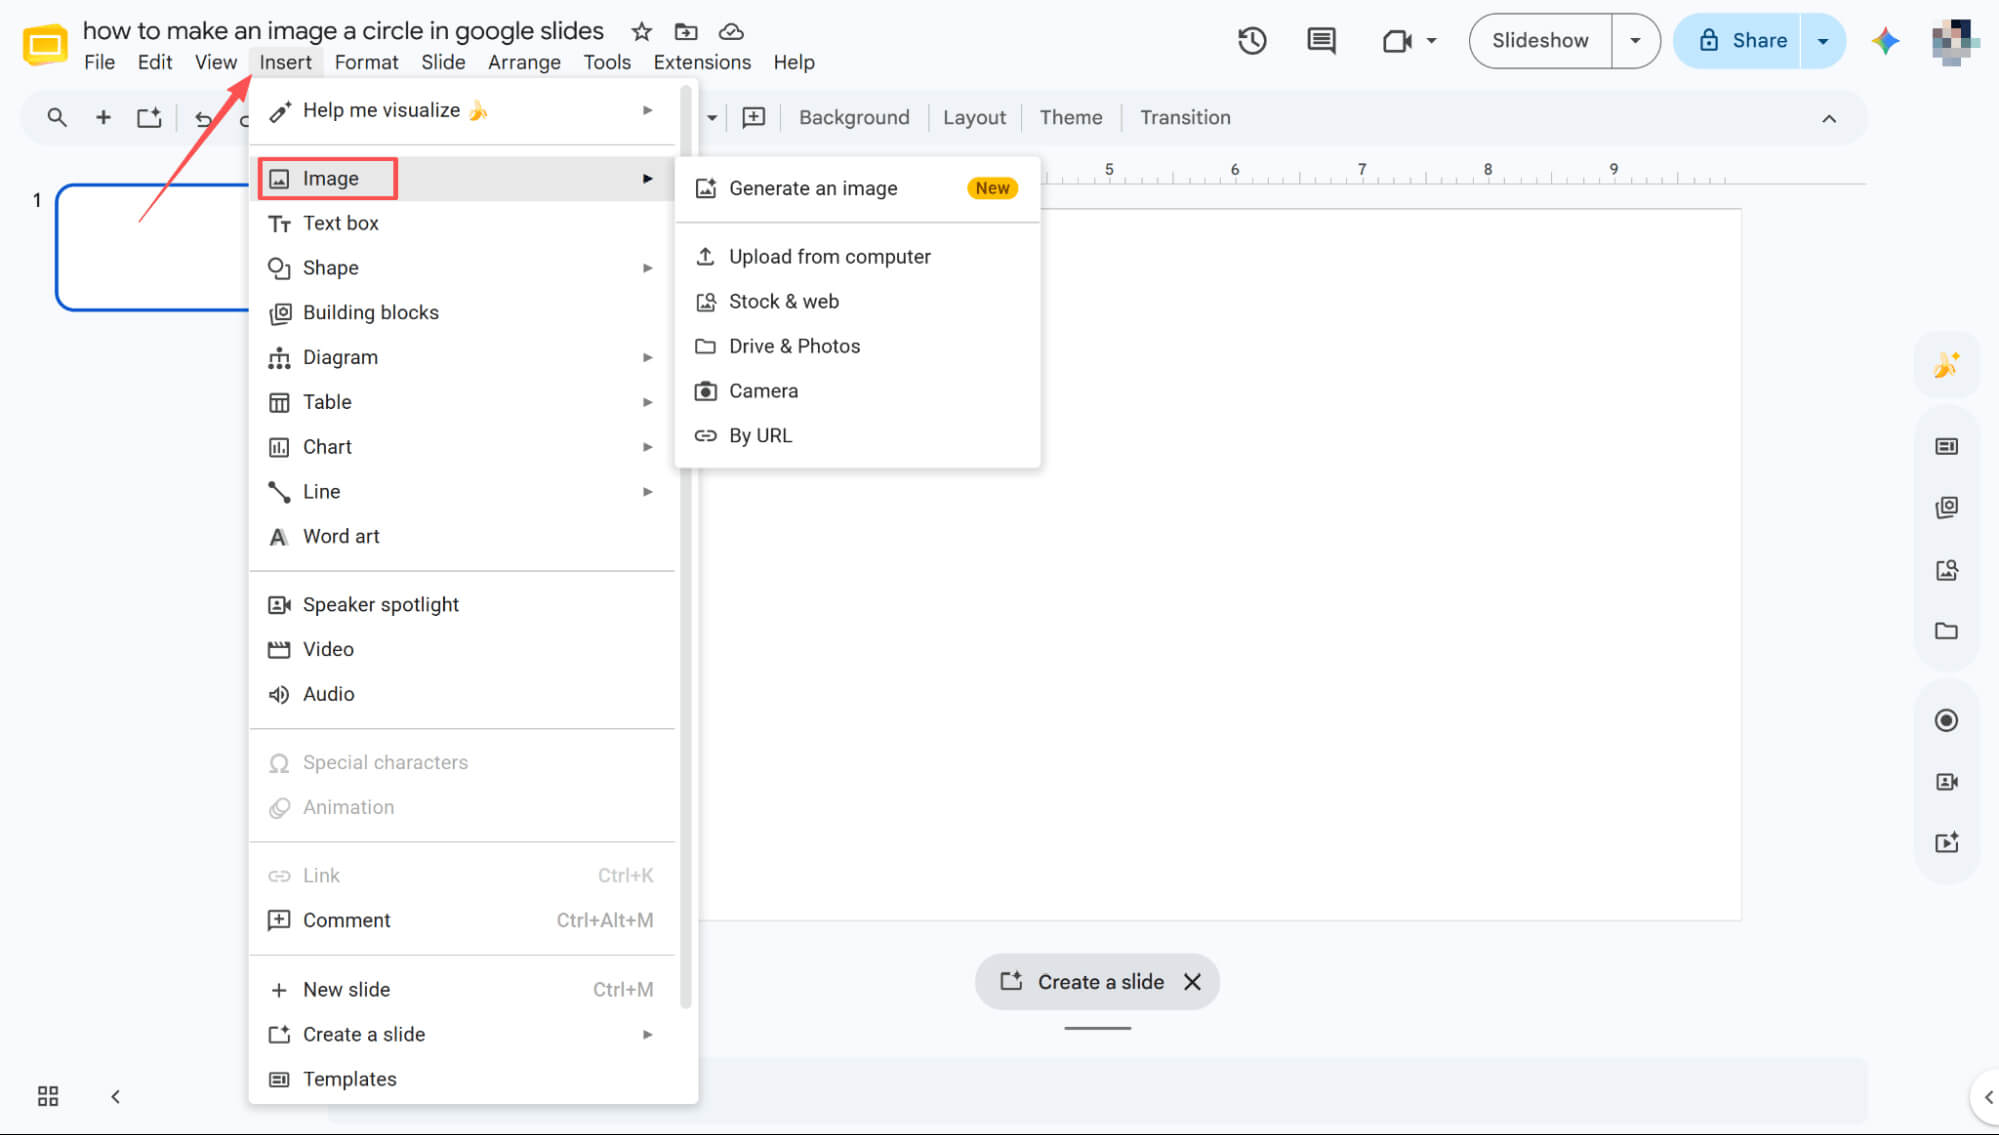Screen dimensions: 1999x1135
Task: Click the Google Slides home logo
Action: (44, 43)
